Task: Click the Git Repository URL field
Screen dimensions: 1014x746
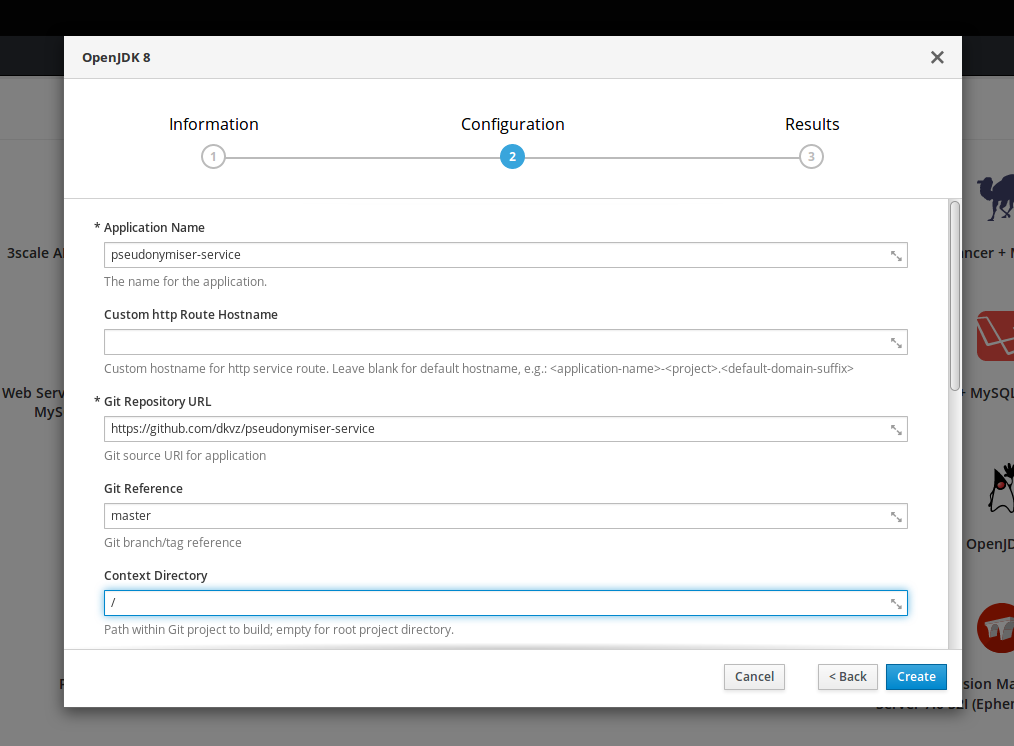Action: click(495, 429)
